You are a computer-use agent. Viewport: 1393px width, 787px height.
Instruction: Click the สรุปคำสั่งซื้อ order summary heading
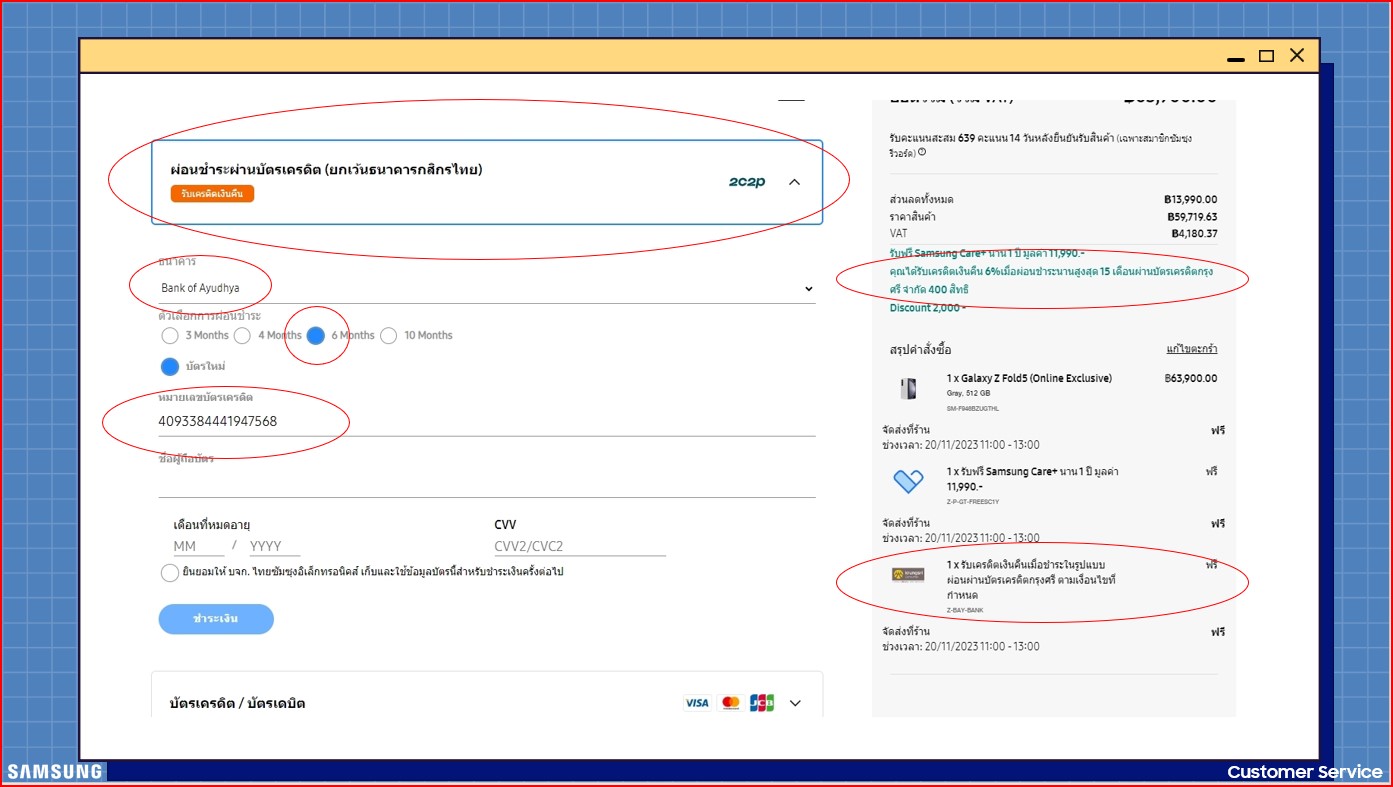[x=920, y=350]
